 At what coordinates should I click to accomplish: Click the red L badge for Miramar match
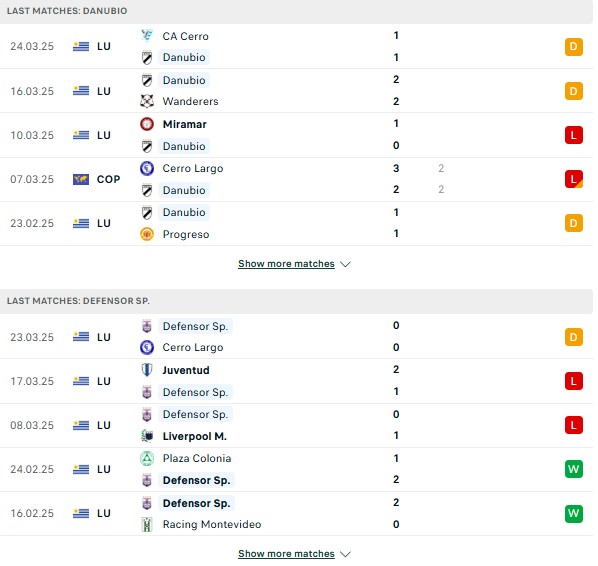(x=574, y=135)
